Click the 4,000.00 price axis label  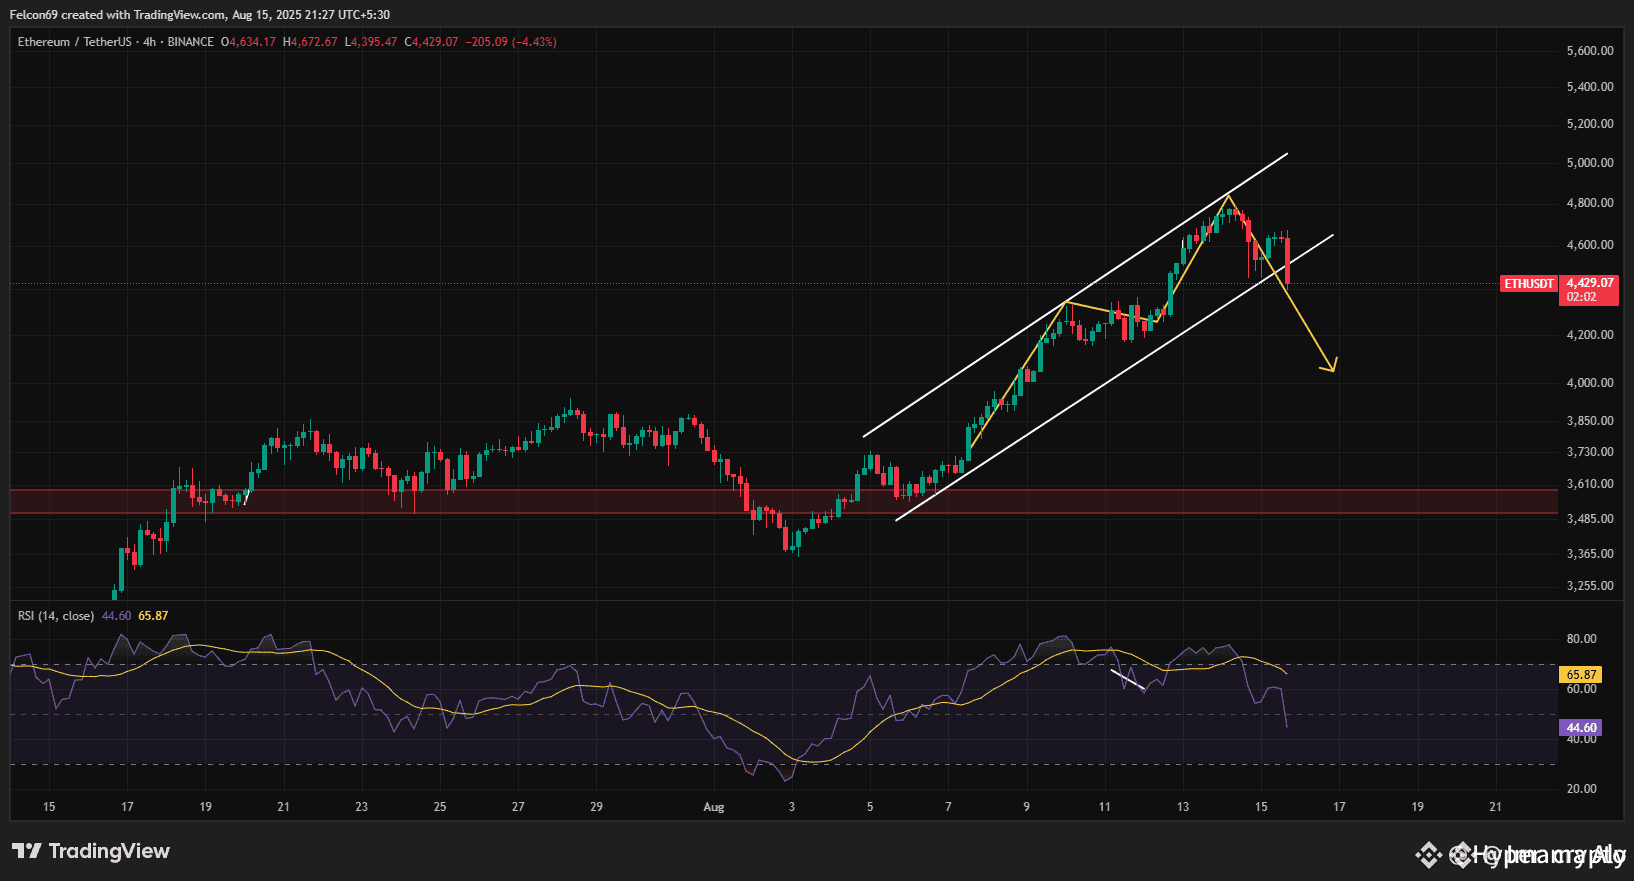click(1589, 383)
